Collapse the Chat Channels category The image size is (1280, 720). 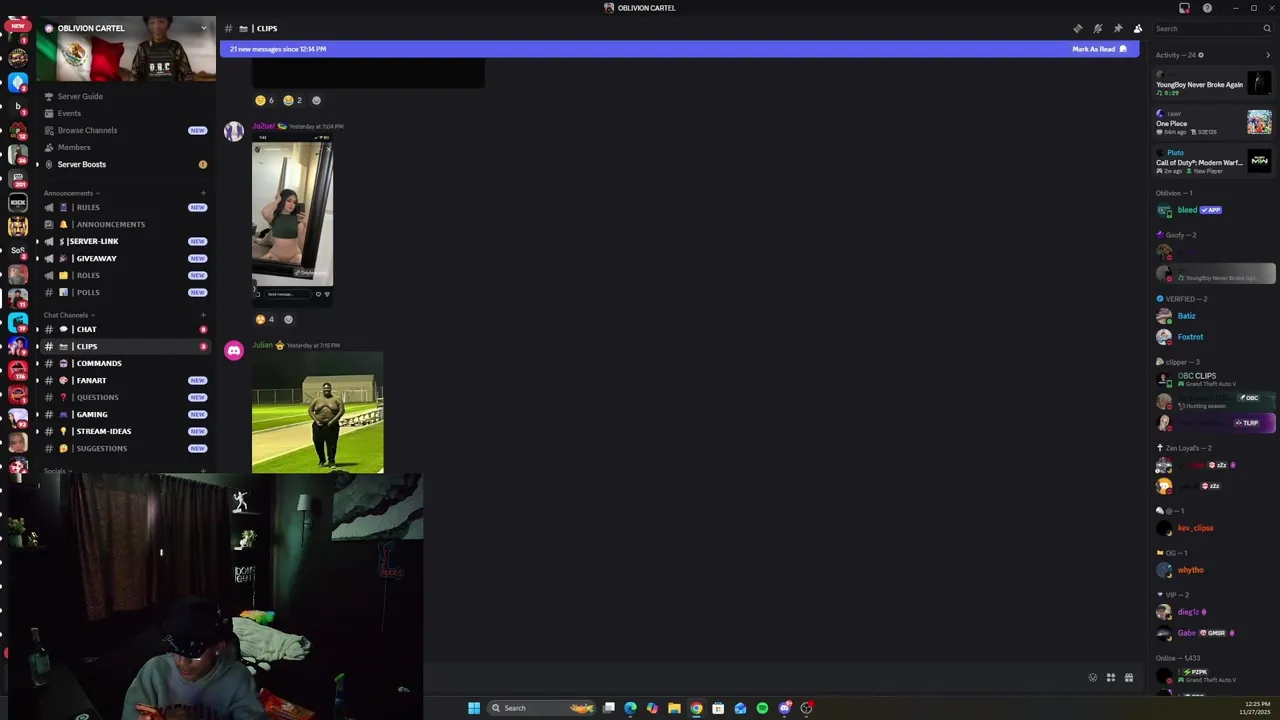pyautogui.click(x=69, y=315)
